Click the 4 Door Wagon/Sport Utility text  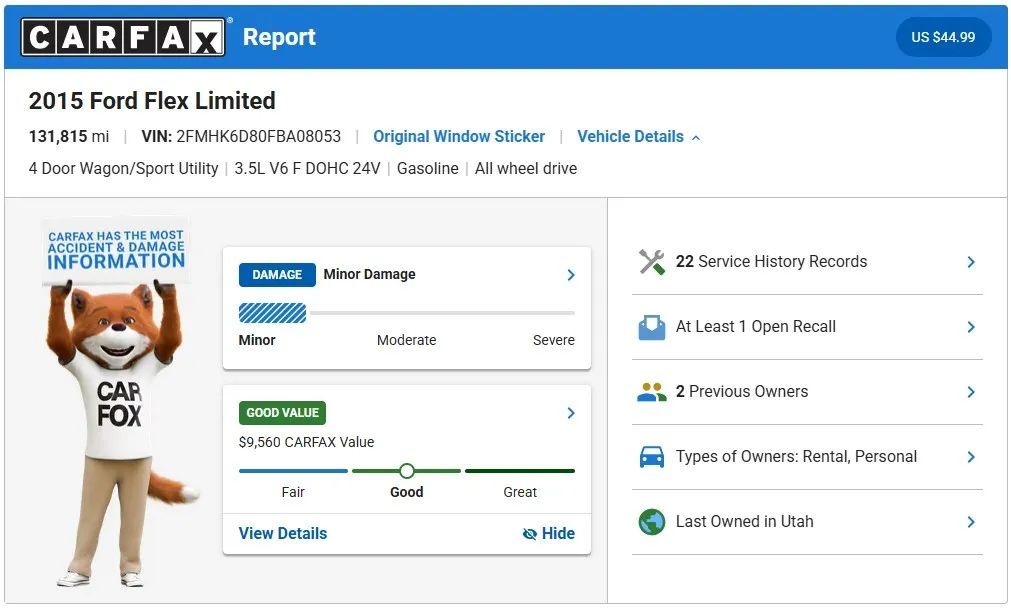[123, 169]
